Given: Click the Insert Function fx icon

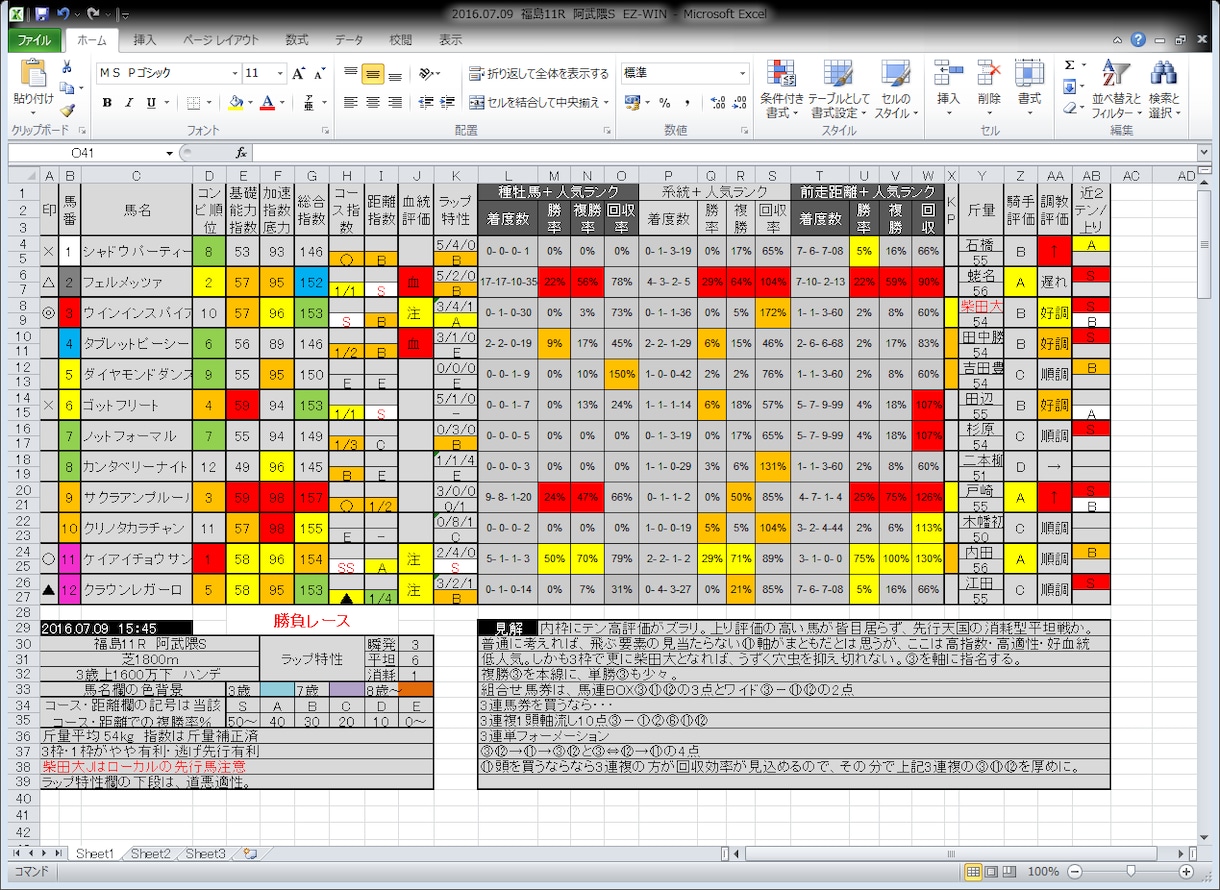Looking at the screenshot, I should coord(241,153).
